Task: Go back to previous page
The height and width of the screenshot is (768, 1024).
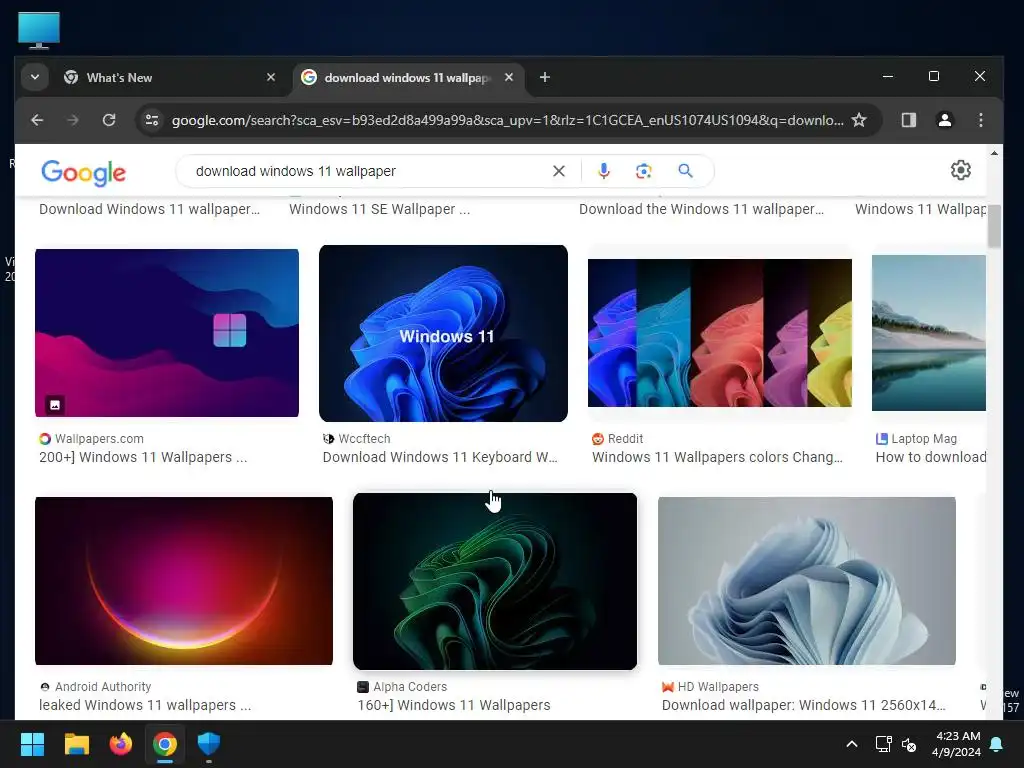Action: 37,120
